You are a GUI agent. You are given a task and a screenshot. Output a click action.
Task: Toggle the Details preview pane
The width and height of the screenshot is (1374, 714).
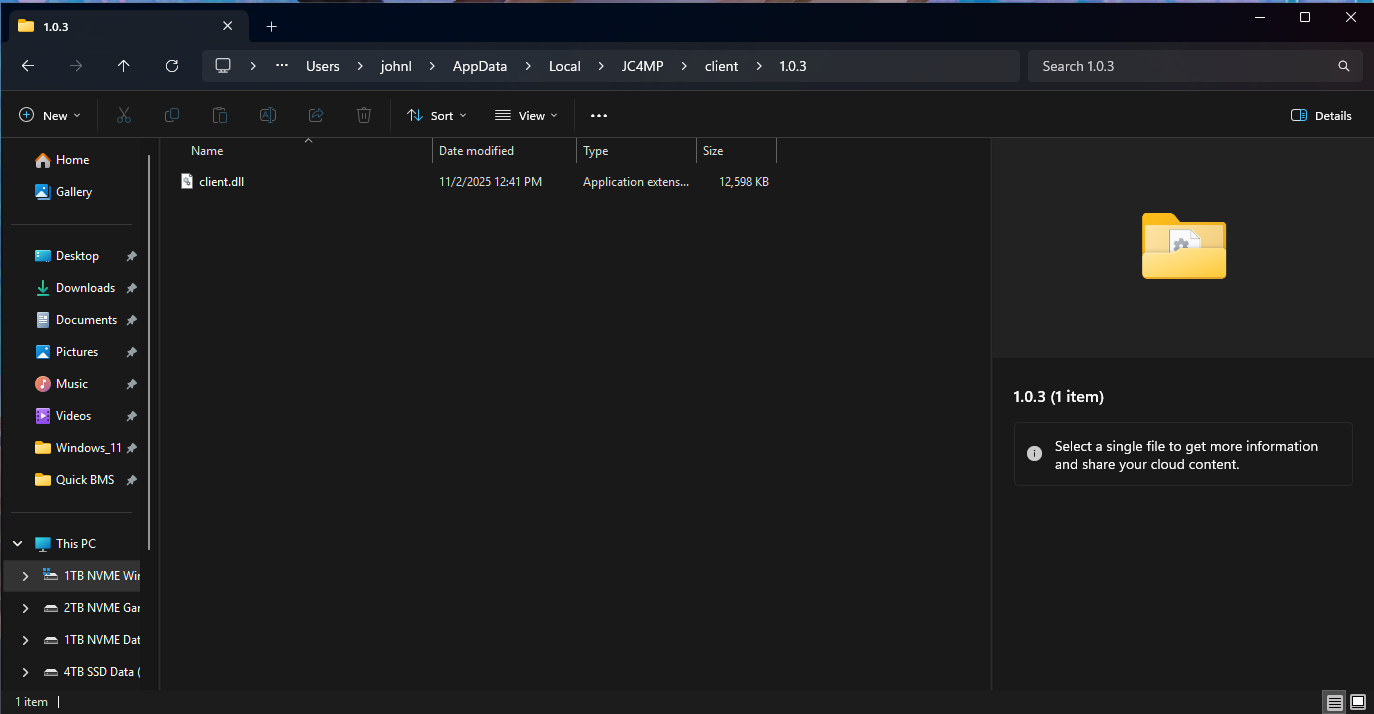coord(1320,115)
